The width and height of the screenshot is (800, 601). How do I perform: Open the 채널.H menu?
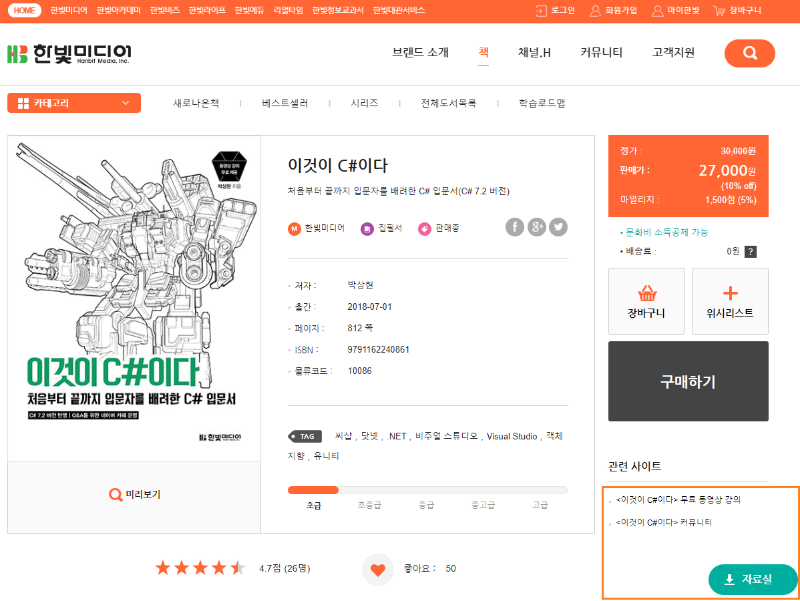coord(534,53)
